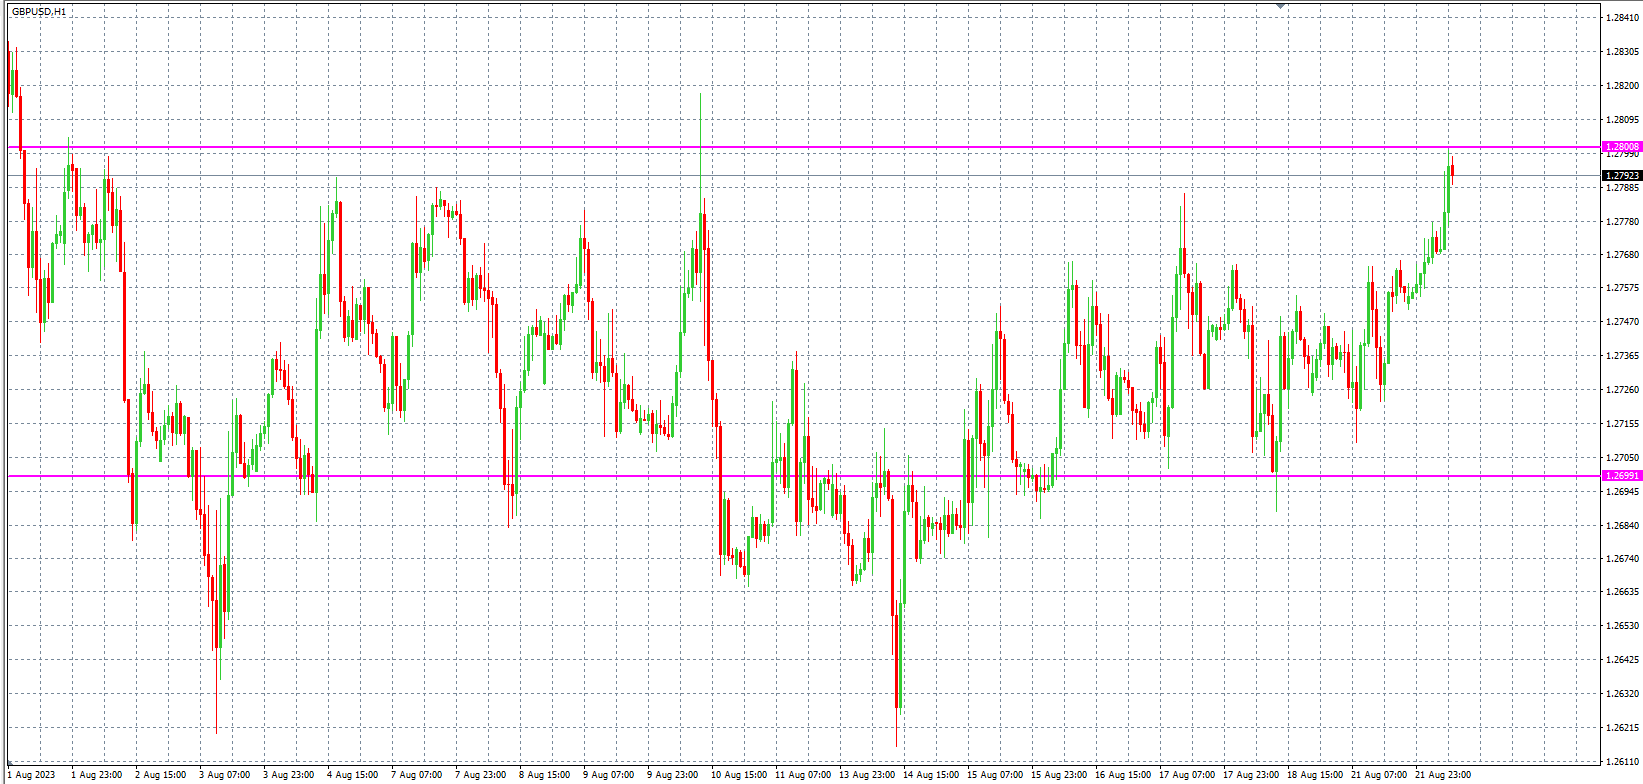This screenshot has width=1643, height=784.
Task: Click the 1 Aug 2023 time label
Action: pos(32,775)
